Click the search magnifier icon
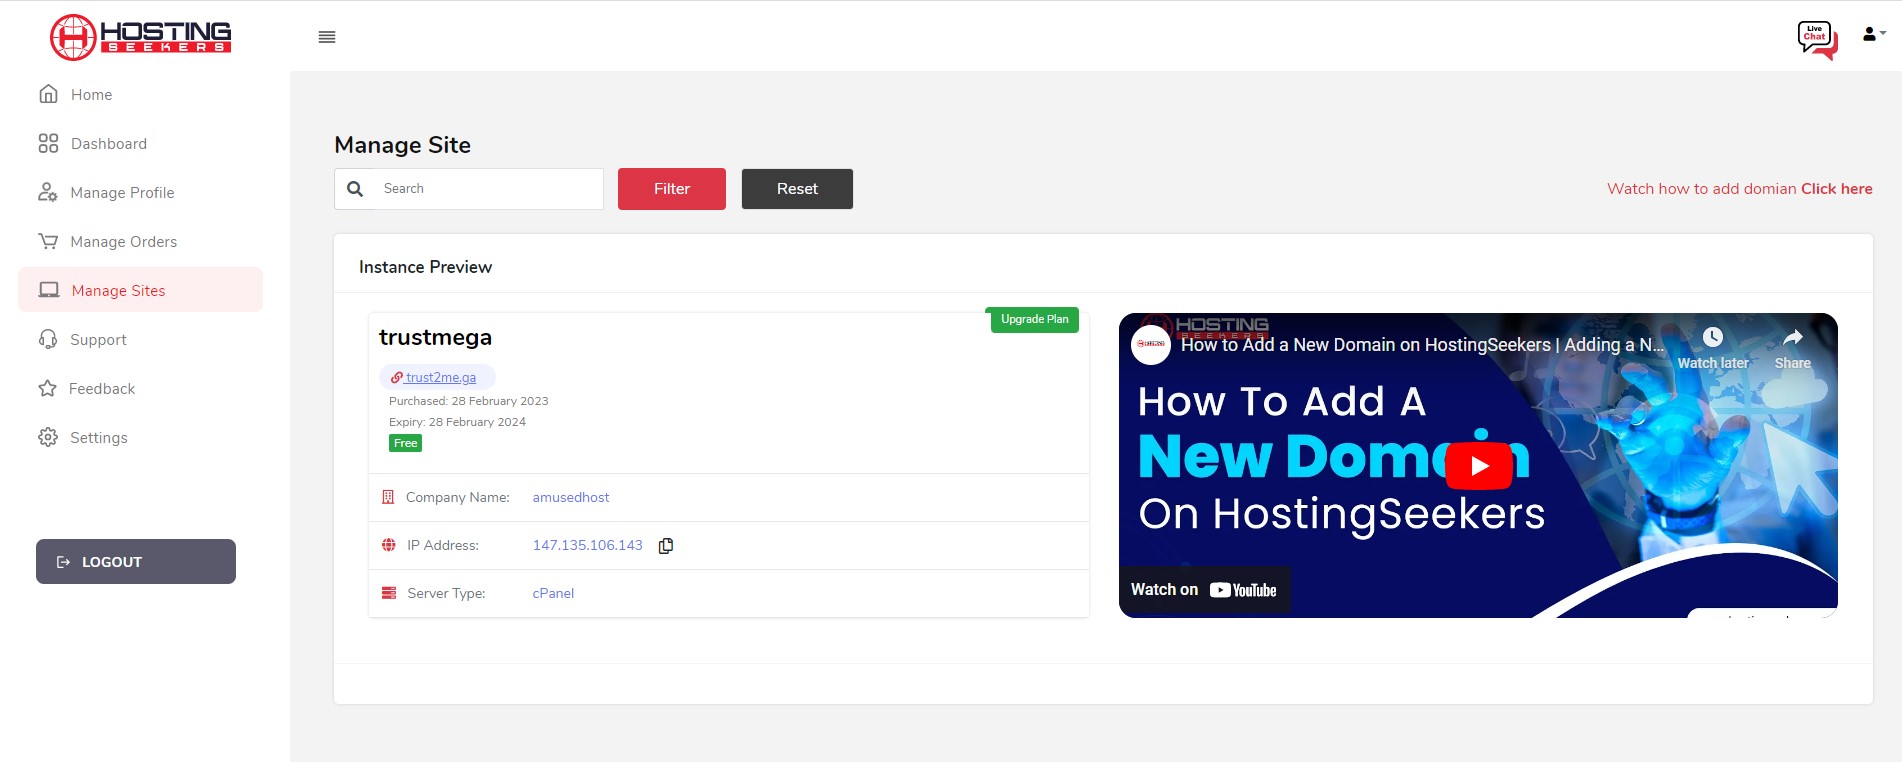Screen dimensions: 1902x762 355,188
